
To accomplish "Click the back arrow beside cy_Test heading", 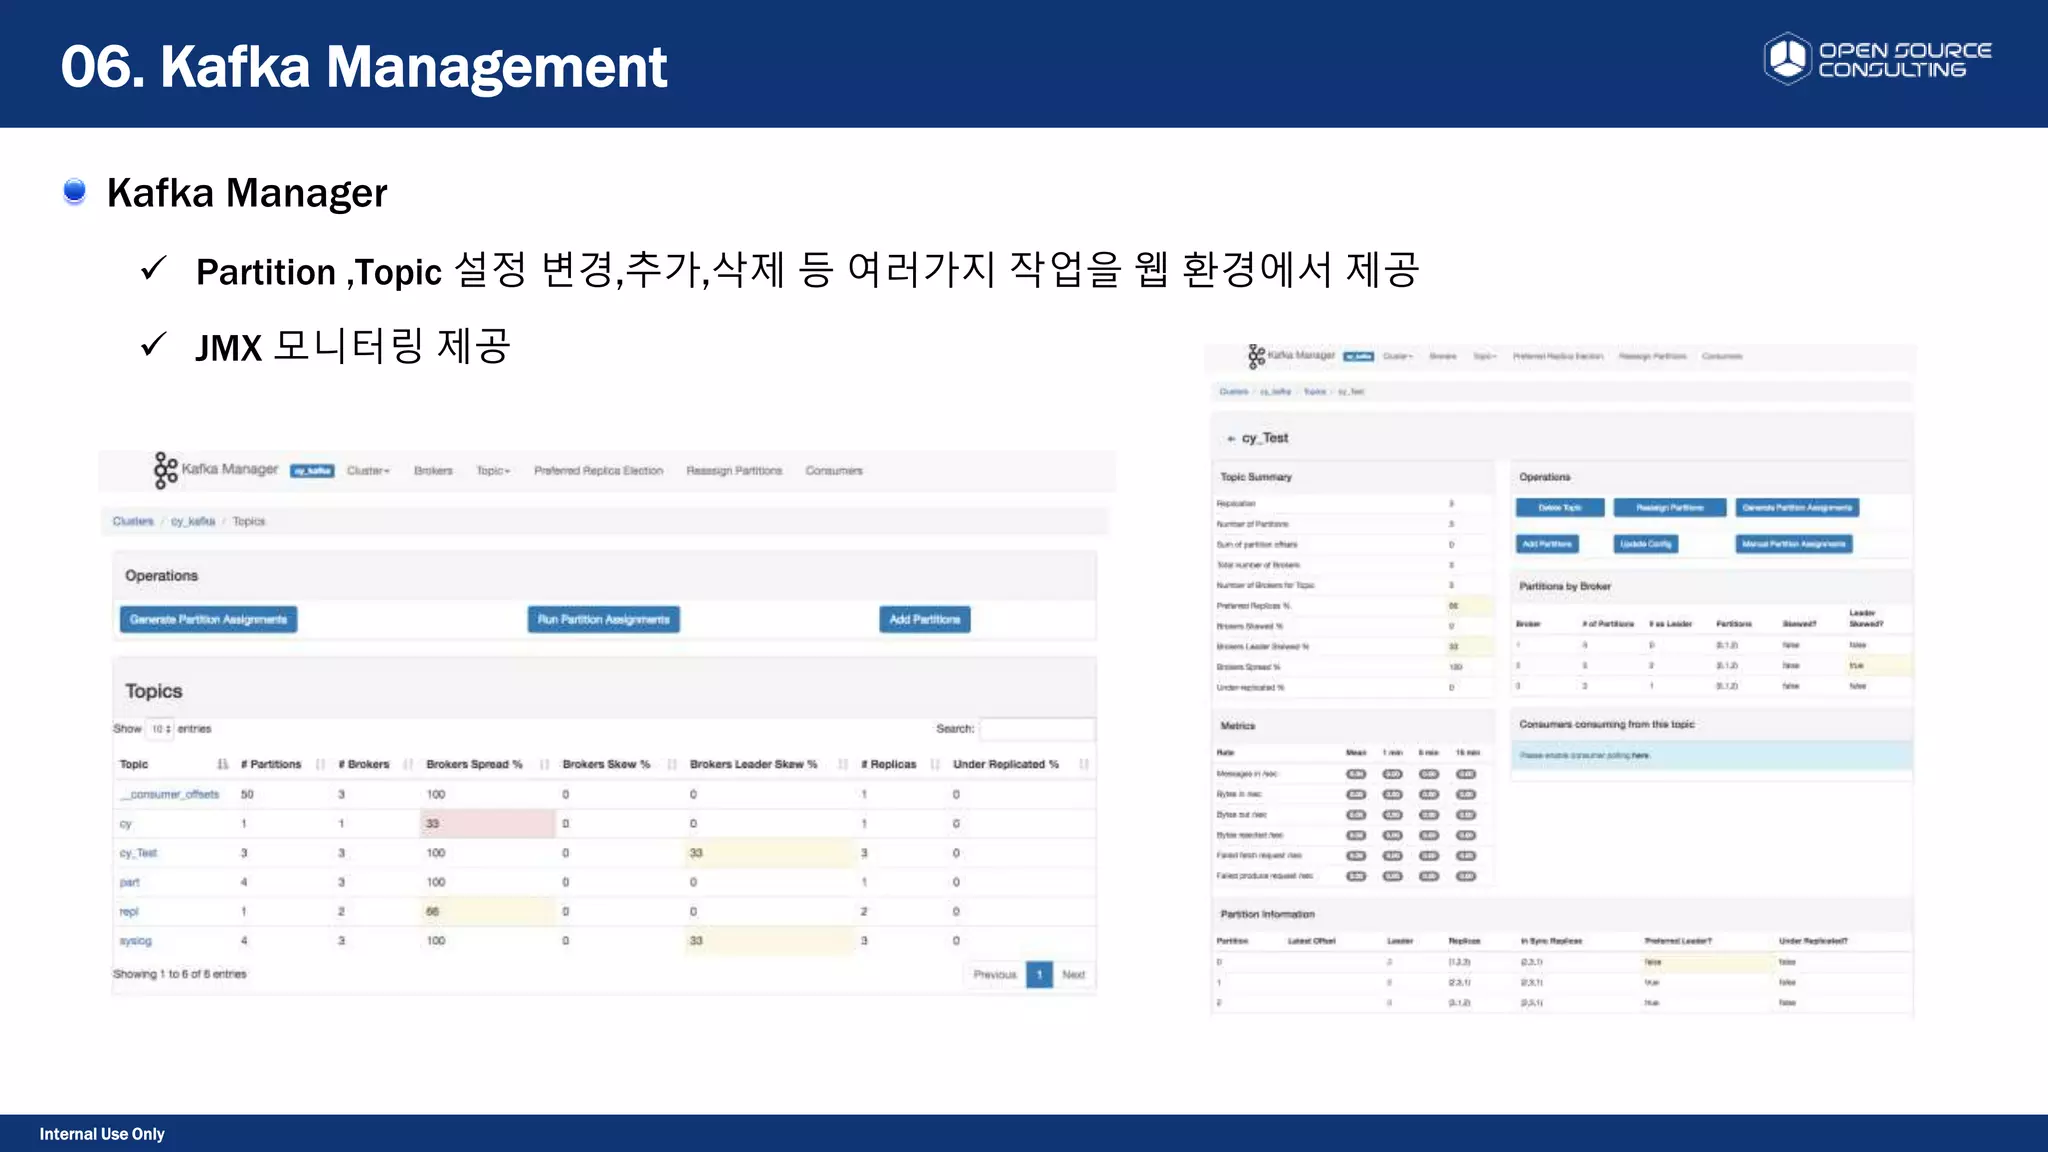I will tap(1231, 439).
